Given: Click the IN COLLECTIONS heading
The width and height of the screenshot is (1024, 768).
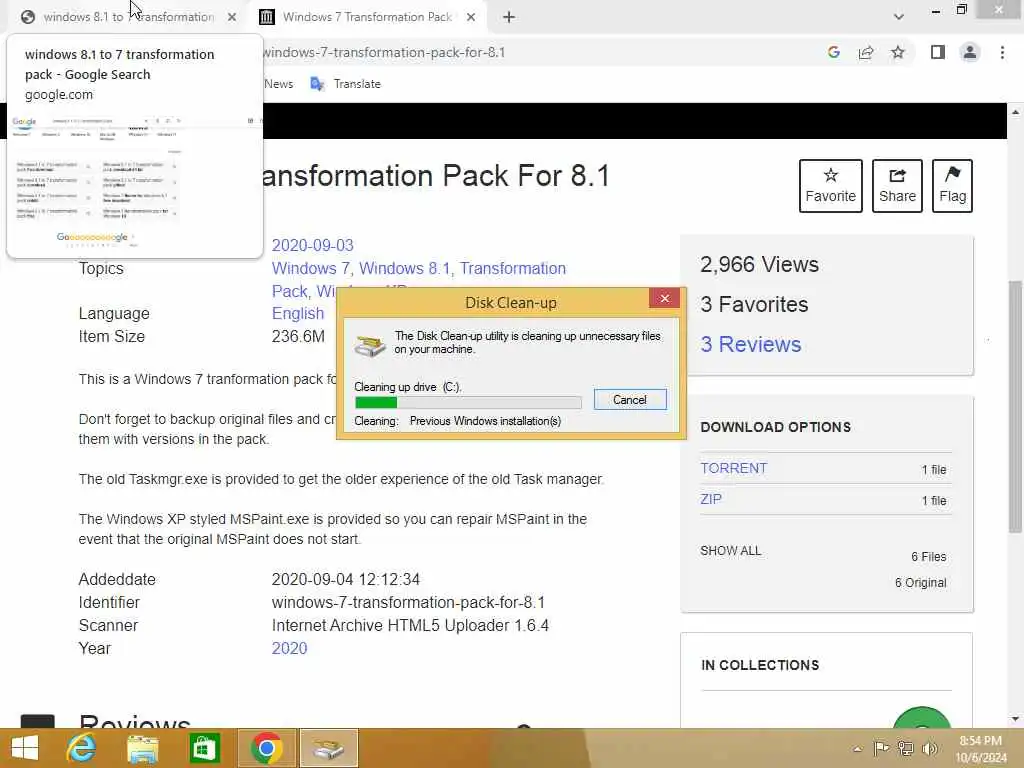Looking at the screenshot, I should tap(760, 665).
